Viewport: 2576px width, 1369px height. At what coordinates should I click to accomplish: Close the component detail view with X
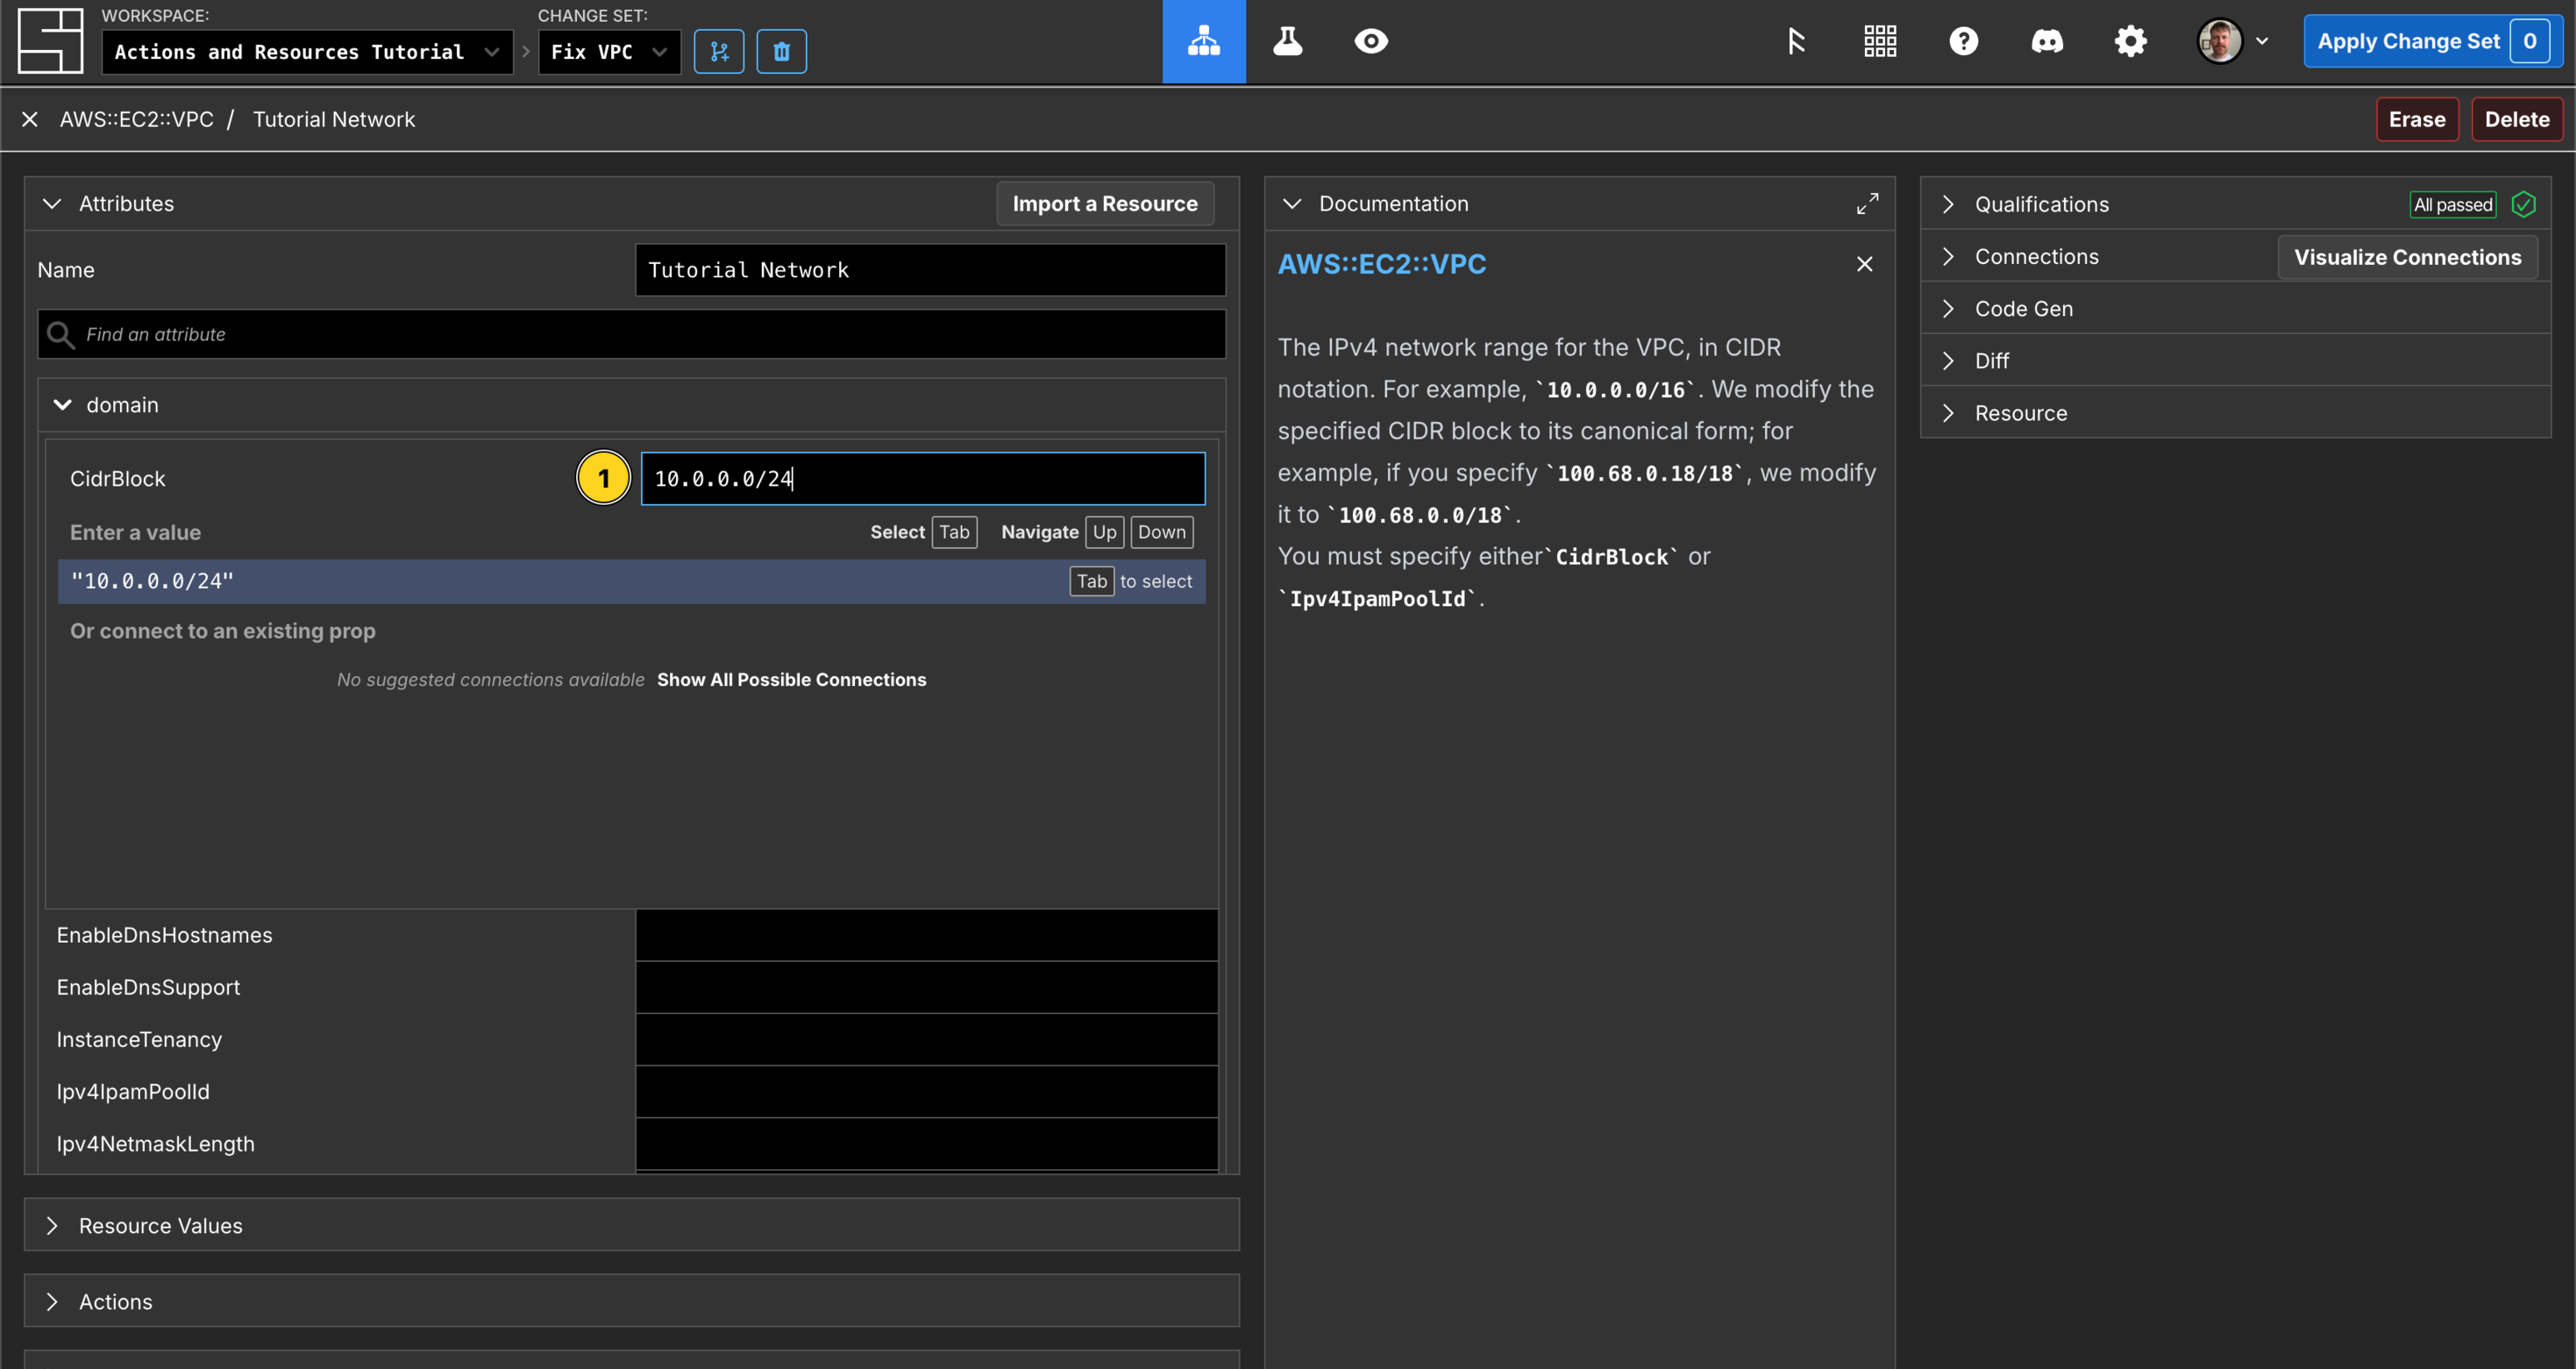[30, 119]
